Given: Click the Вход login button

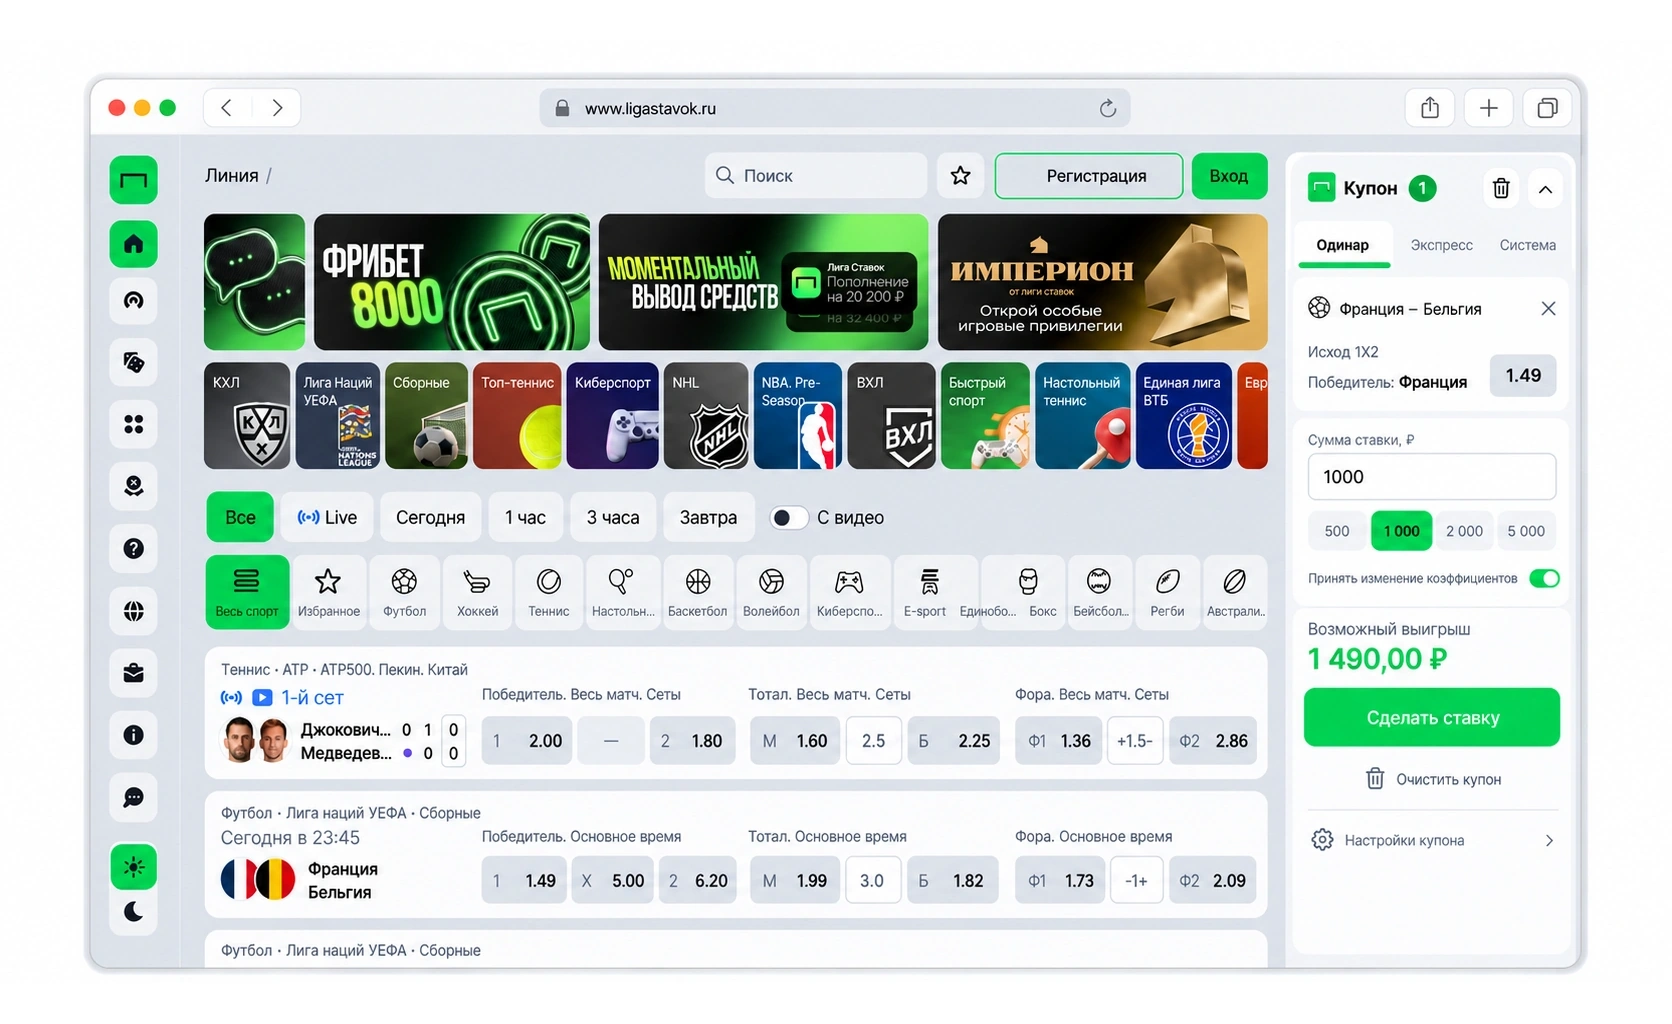Looking at the screenshot, I should click(1229, 176).
